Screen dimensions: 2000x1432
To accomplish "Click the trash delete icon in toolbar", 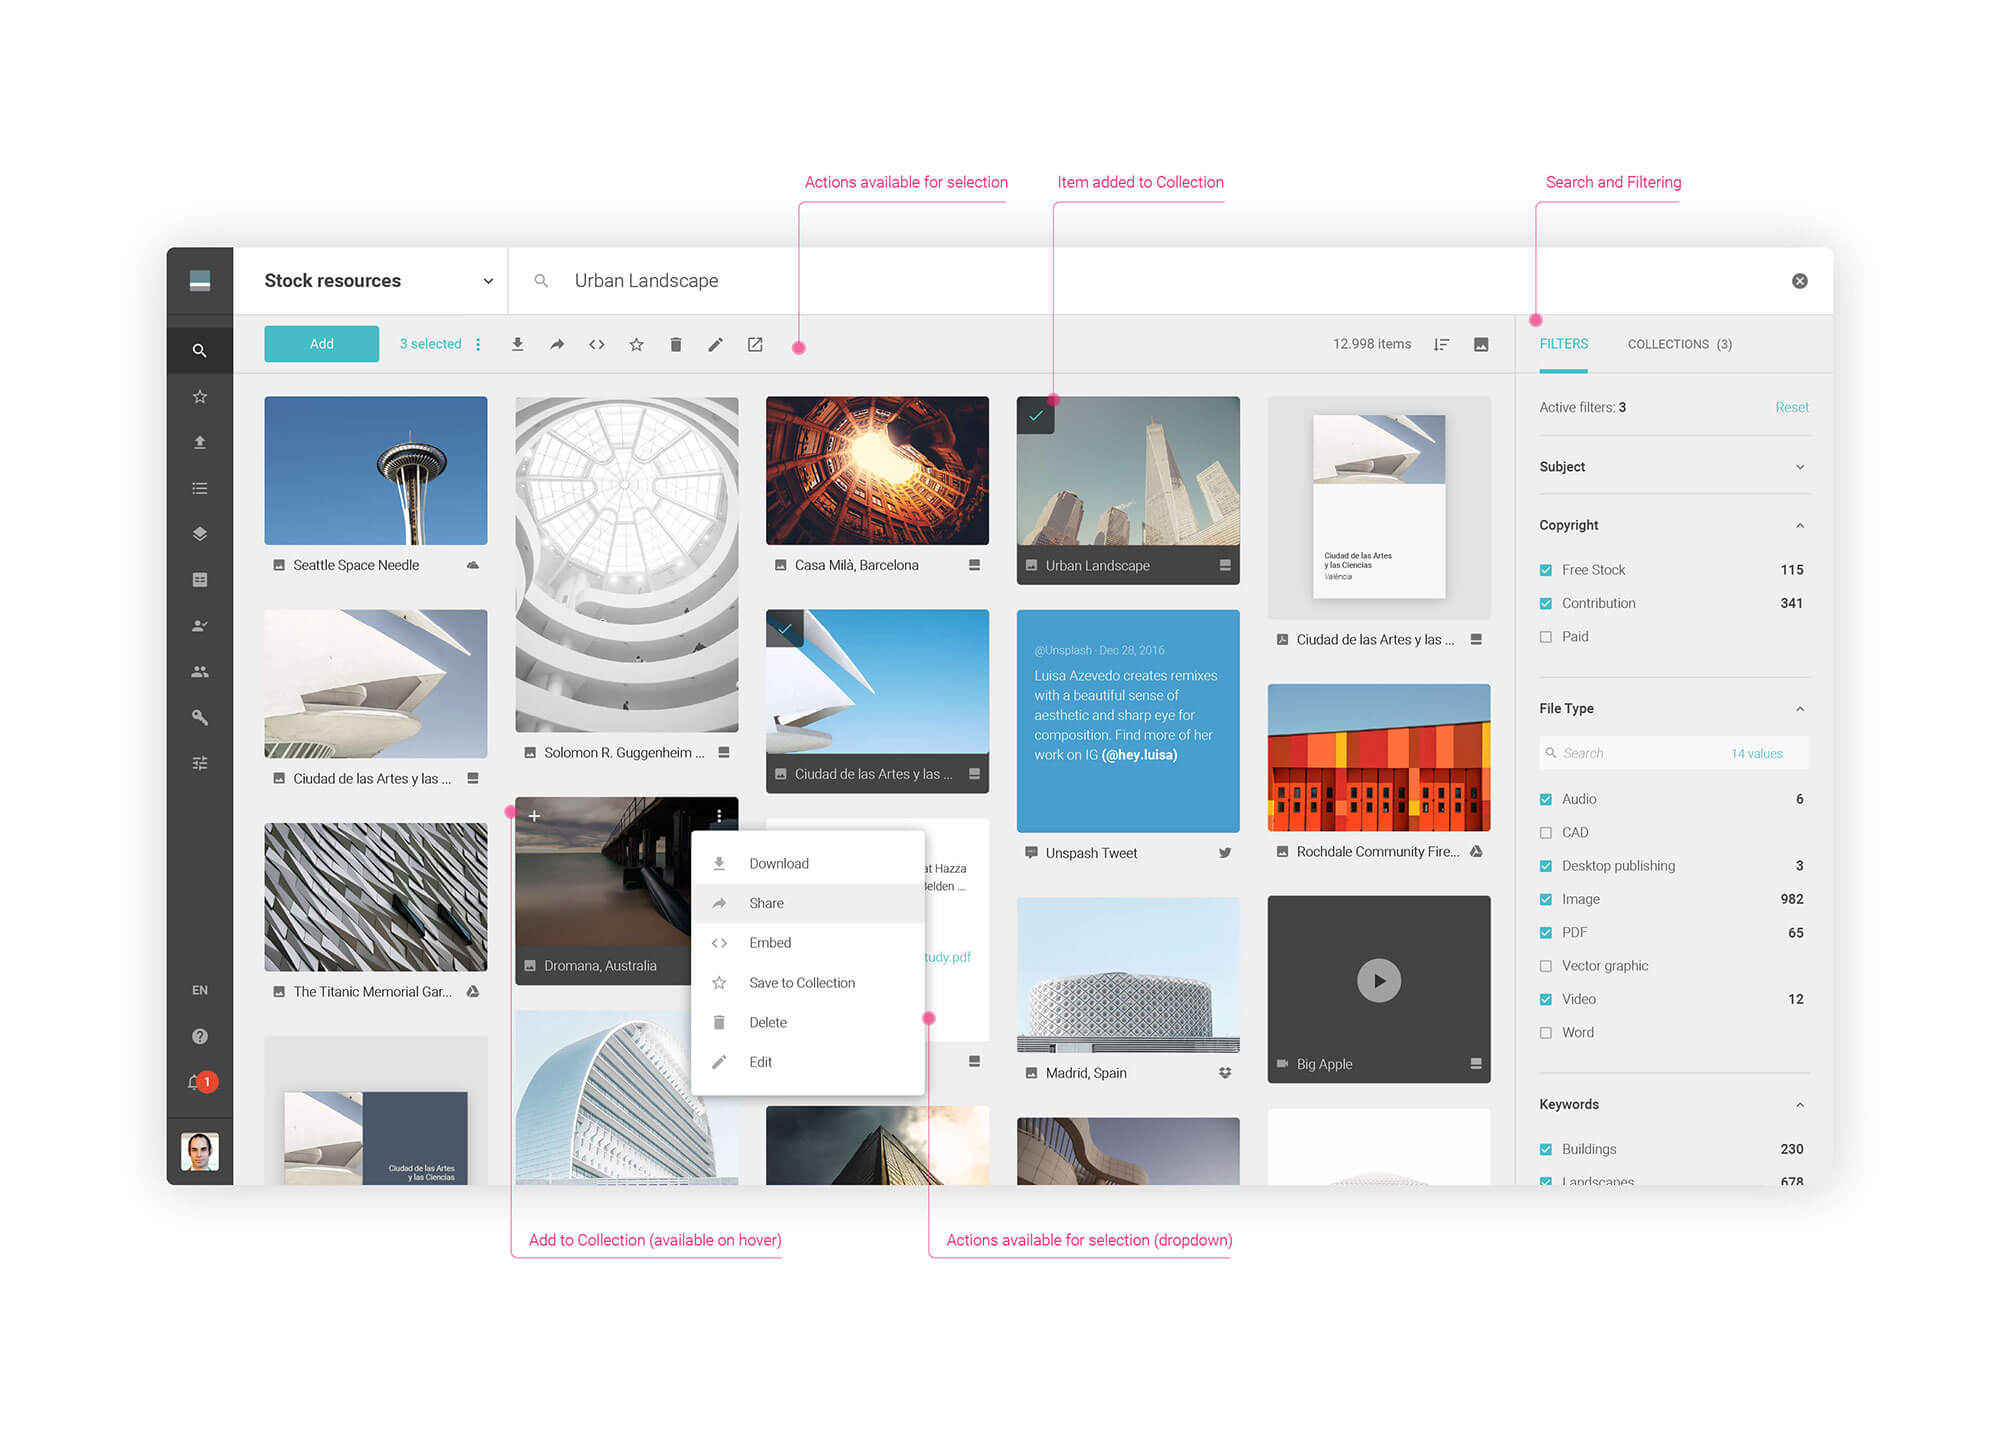I will [676, 344].
